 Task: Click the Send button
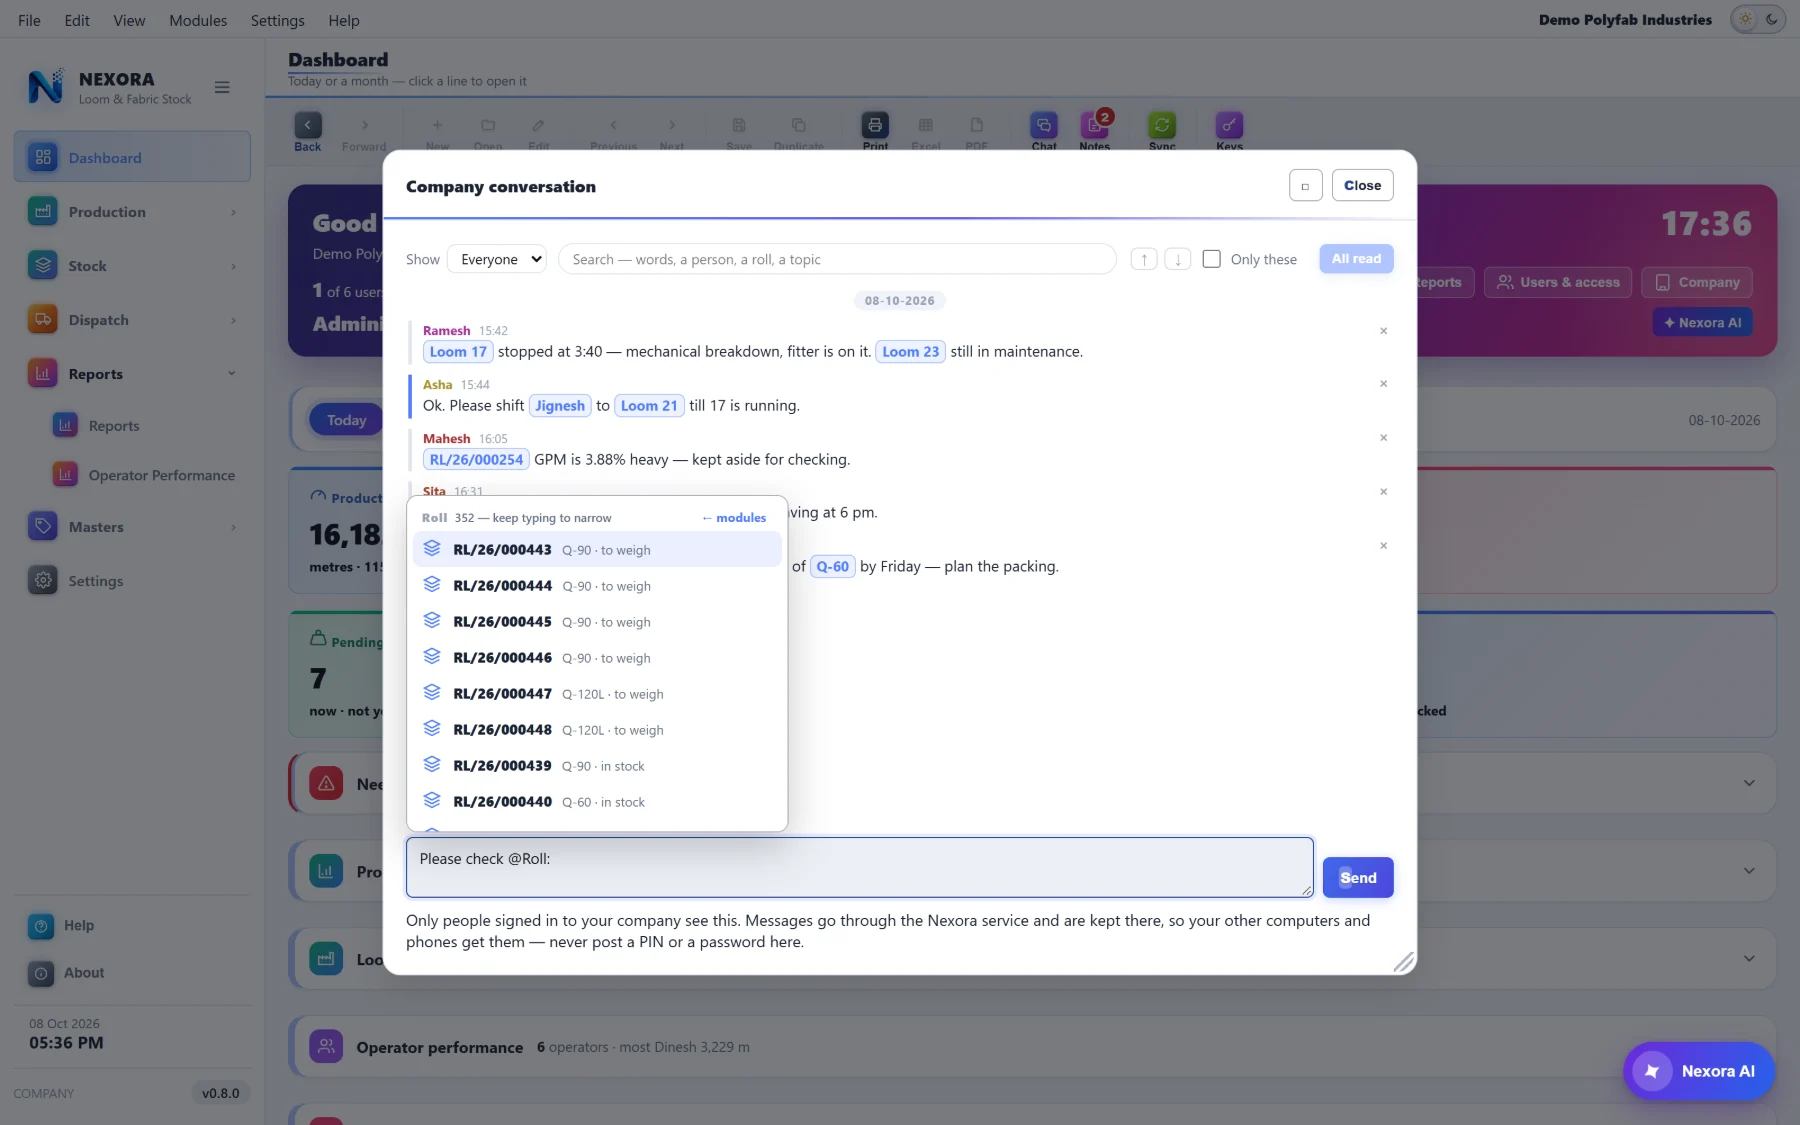(1358, 878)
